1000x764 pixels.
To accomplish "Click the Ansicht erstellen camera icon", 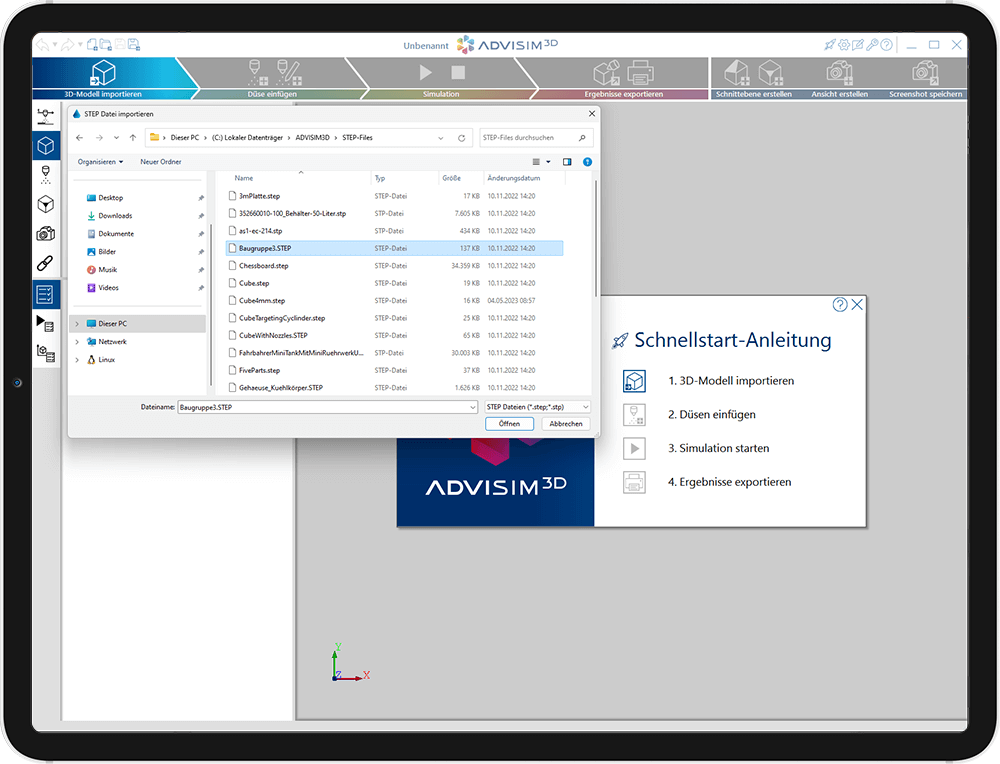I will pos(839,73).
